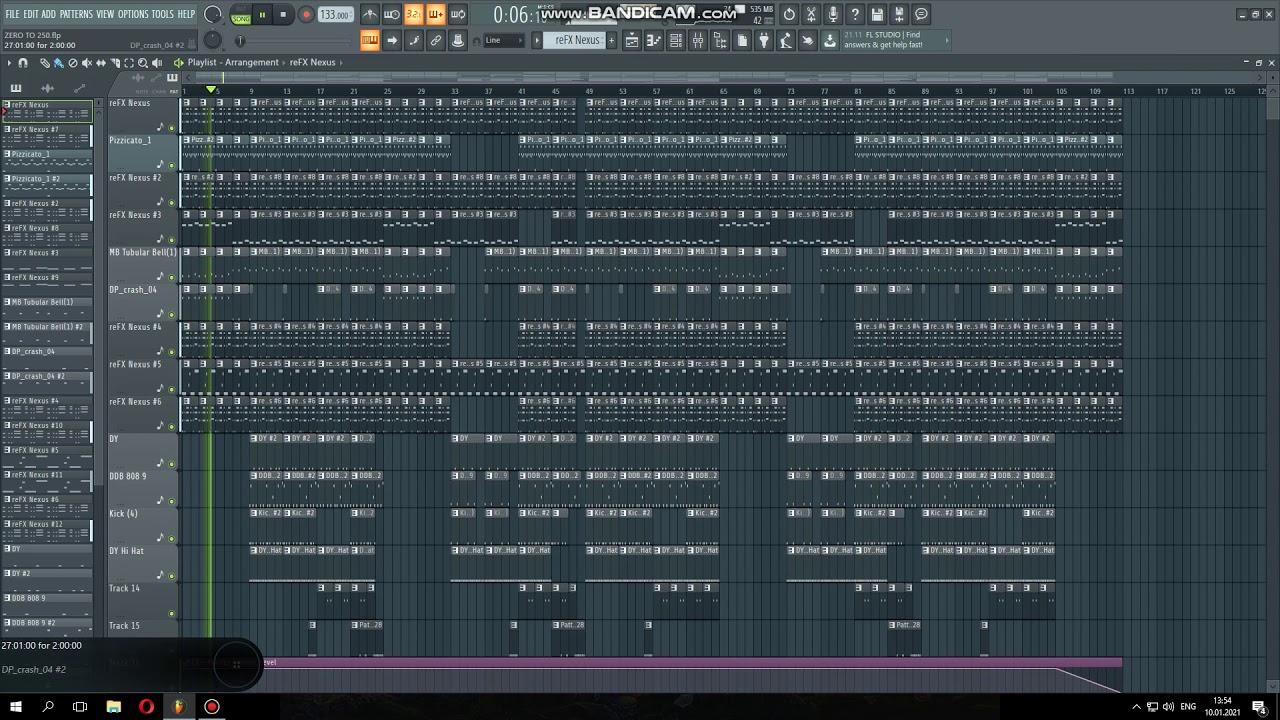This screenshot has width=1280, height=720.
Task: Open the plugin picker plug icon
Action: (x=764, y=40)
